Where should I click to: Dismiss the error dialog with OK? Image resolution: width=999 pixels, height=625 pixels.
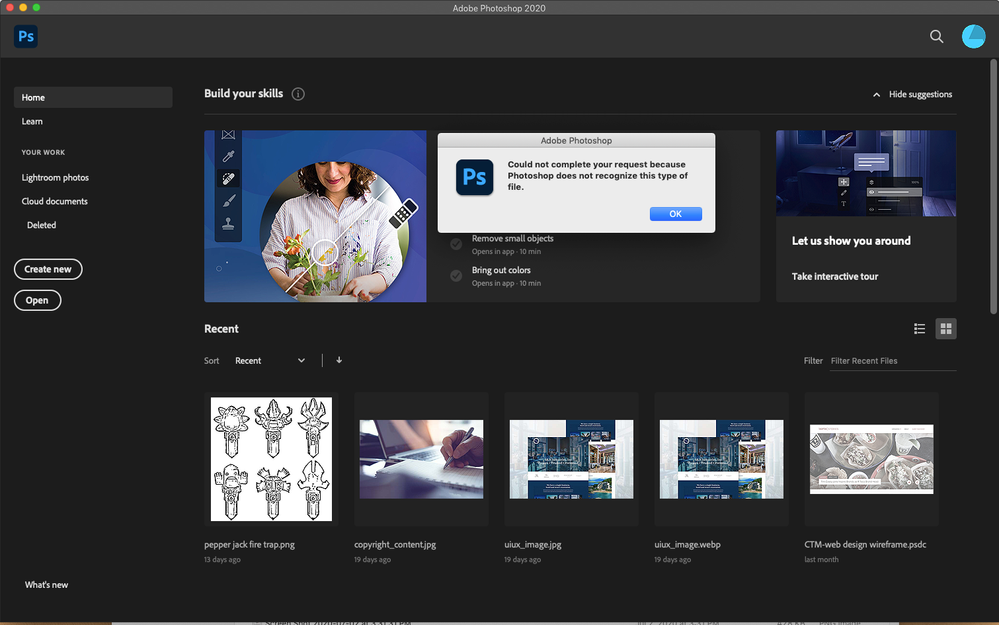675,213
